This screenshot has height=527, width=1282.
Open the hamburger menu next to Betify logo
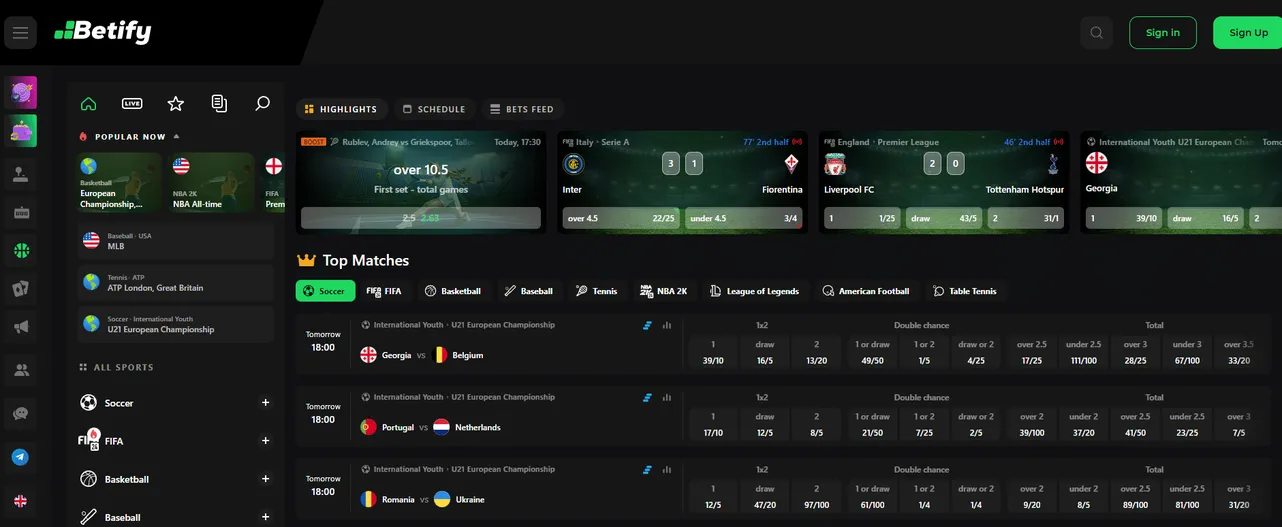[20, 33]
